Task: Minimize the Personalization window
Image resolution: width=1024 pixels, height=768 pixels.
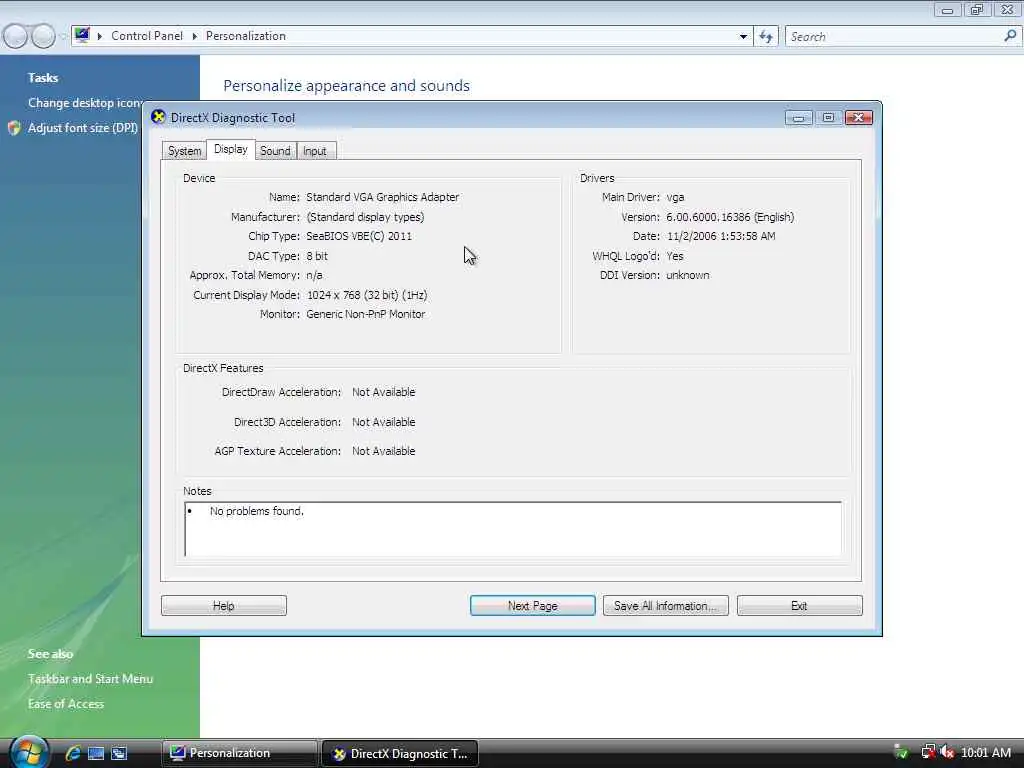Action: [948, 9]
